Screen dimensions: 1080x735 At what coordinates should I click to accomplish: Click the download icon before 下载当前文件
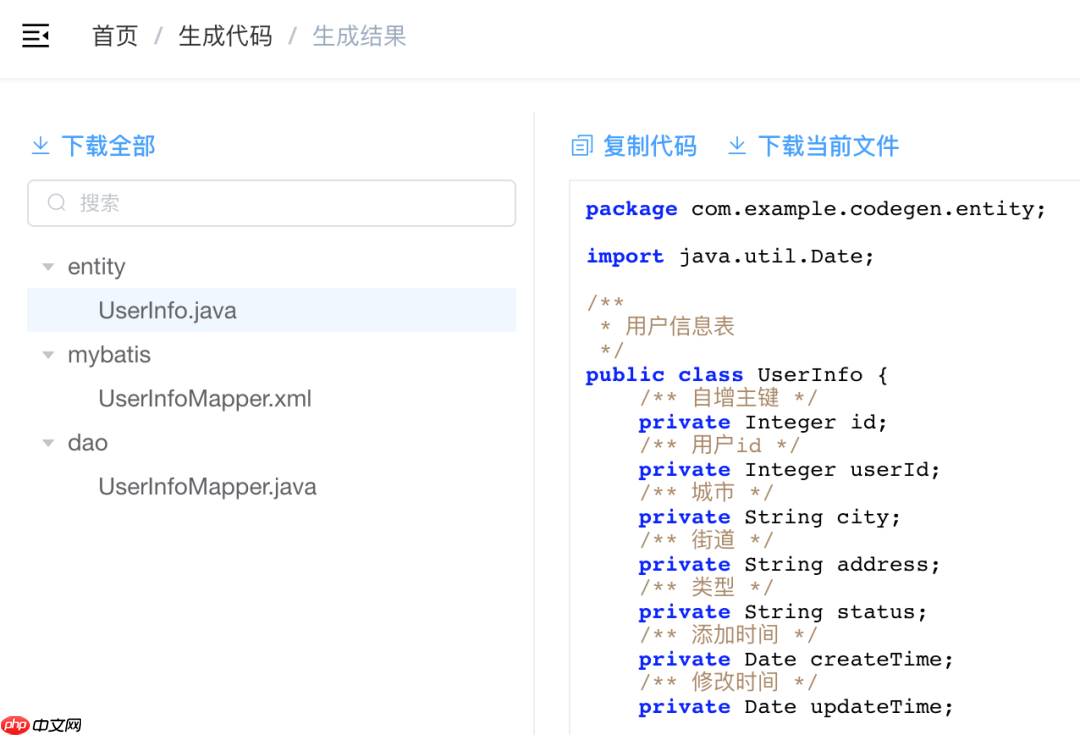736,145
